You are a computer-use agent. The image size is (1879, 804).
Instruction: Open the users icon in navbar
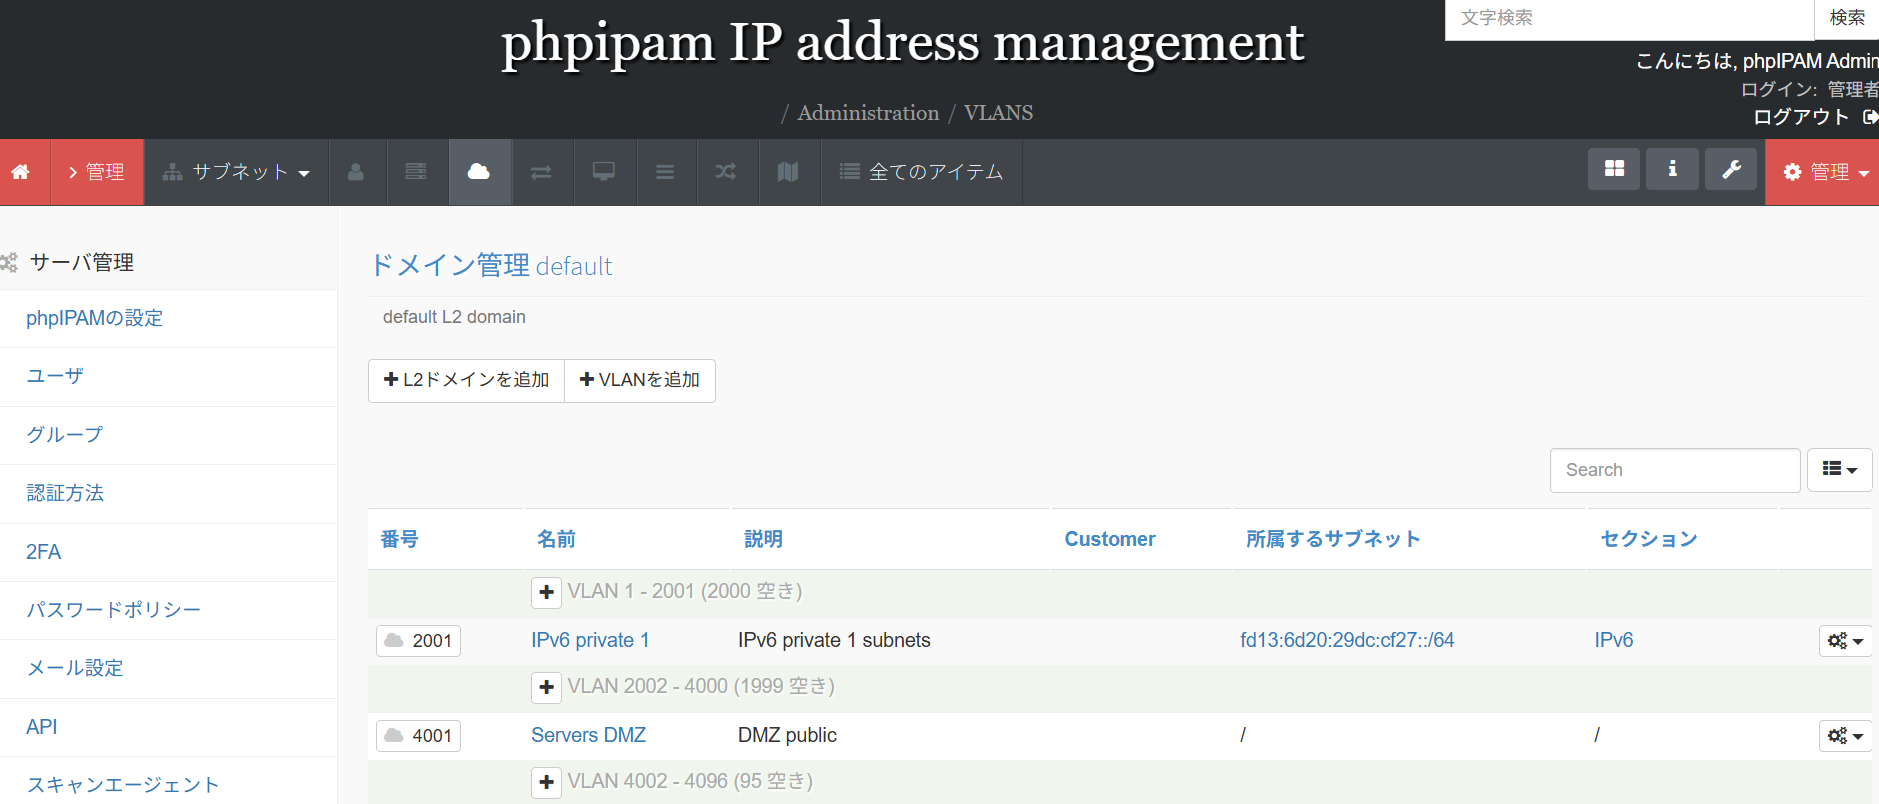[356, 172]
